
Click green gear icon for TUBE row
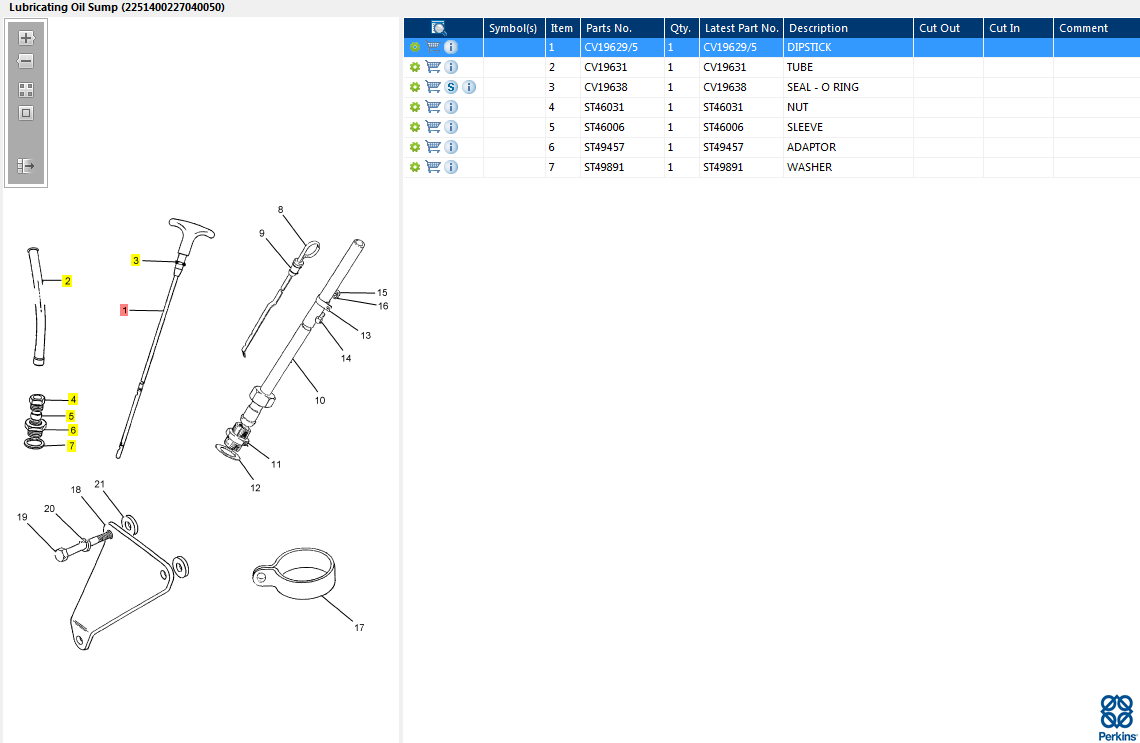pyautogui.click(x=415, y=67)
